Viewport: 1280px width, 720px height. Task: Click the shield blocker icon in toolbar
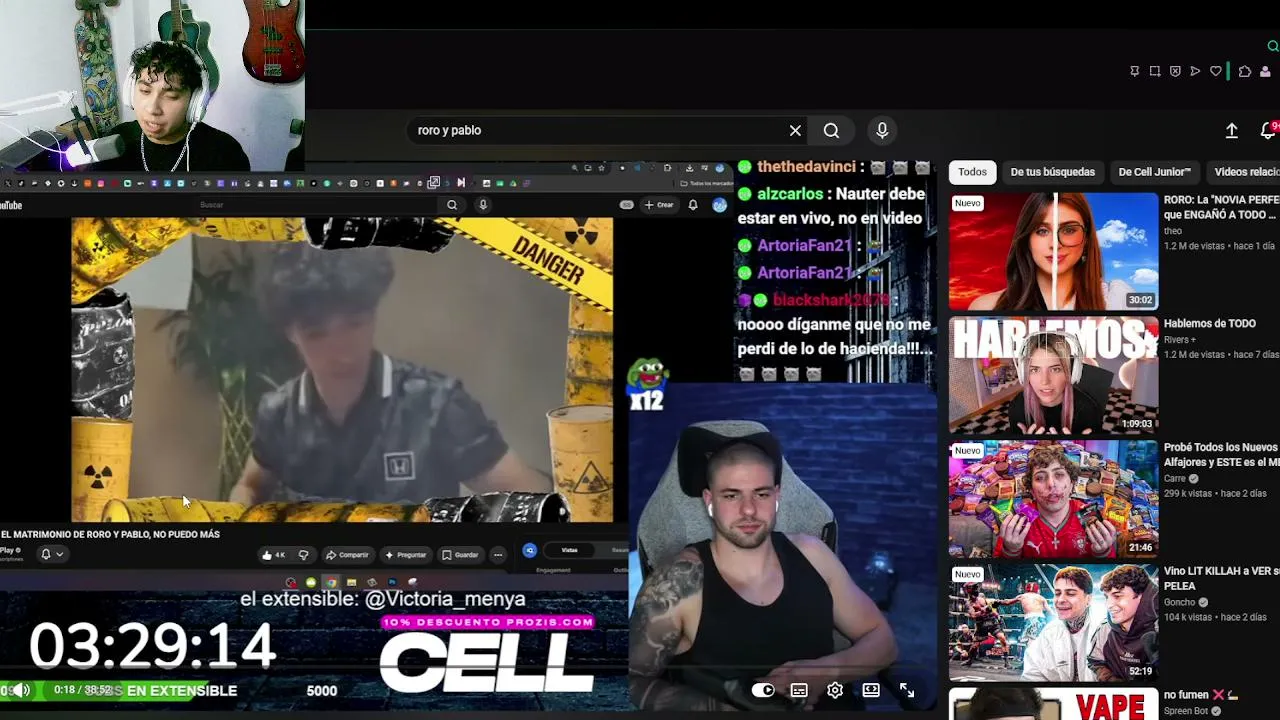pyautogui.click(x=1175, y=71)
